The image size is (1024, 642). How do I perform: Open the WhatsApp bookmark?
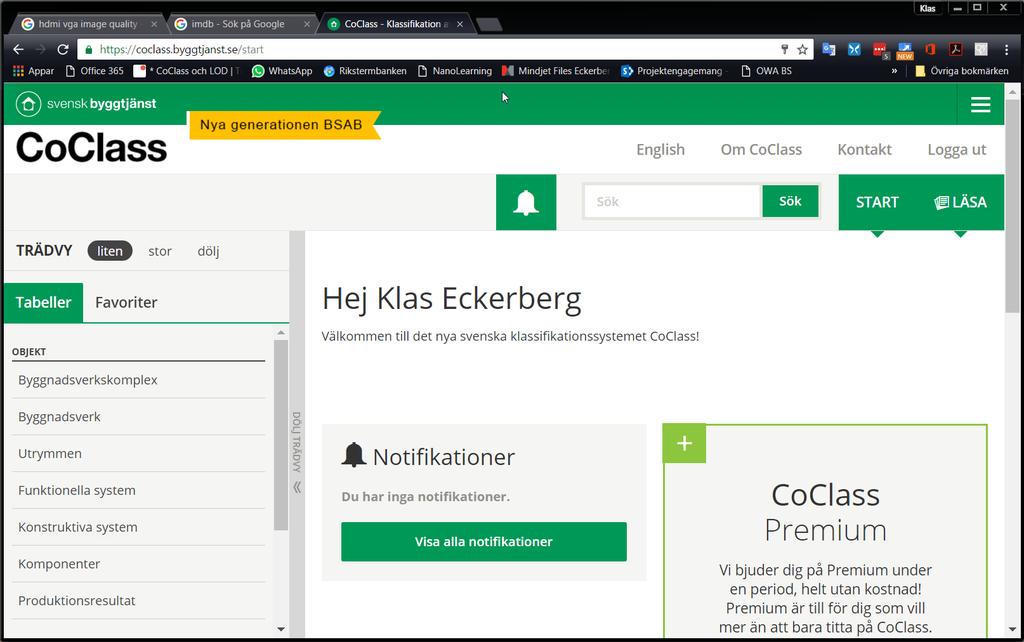(282, 71)
